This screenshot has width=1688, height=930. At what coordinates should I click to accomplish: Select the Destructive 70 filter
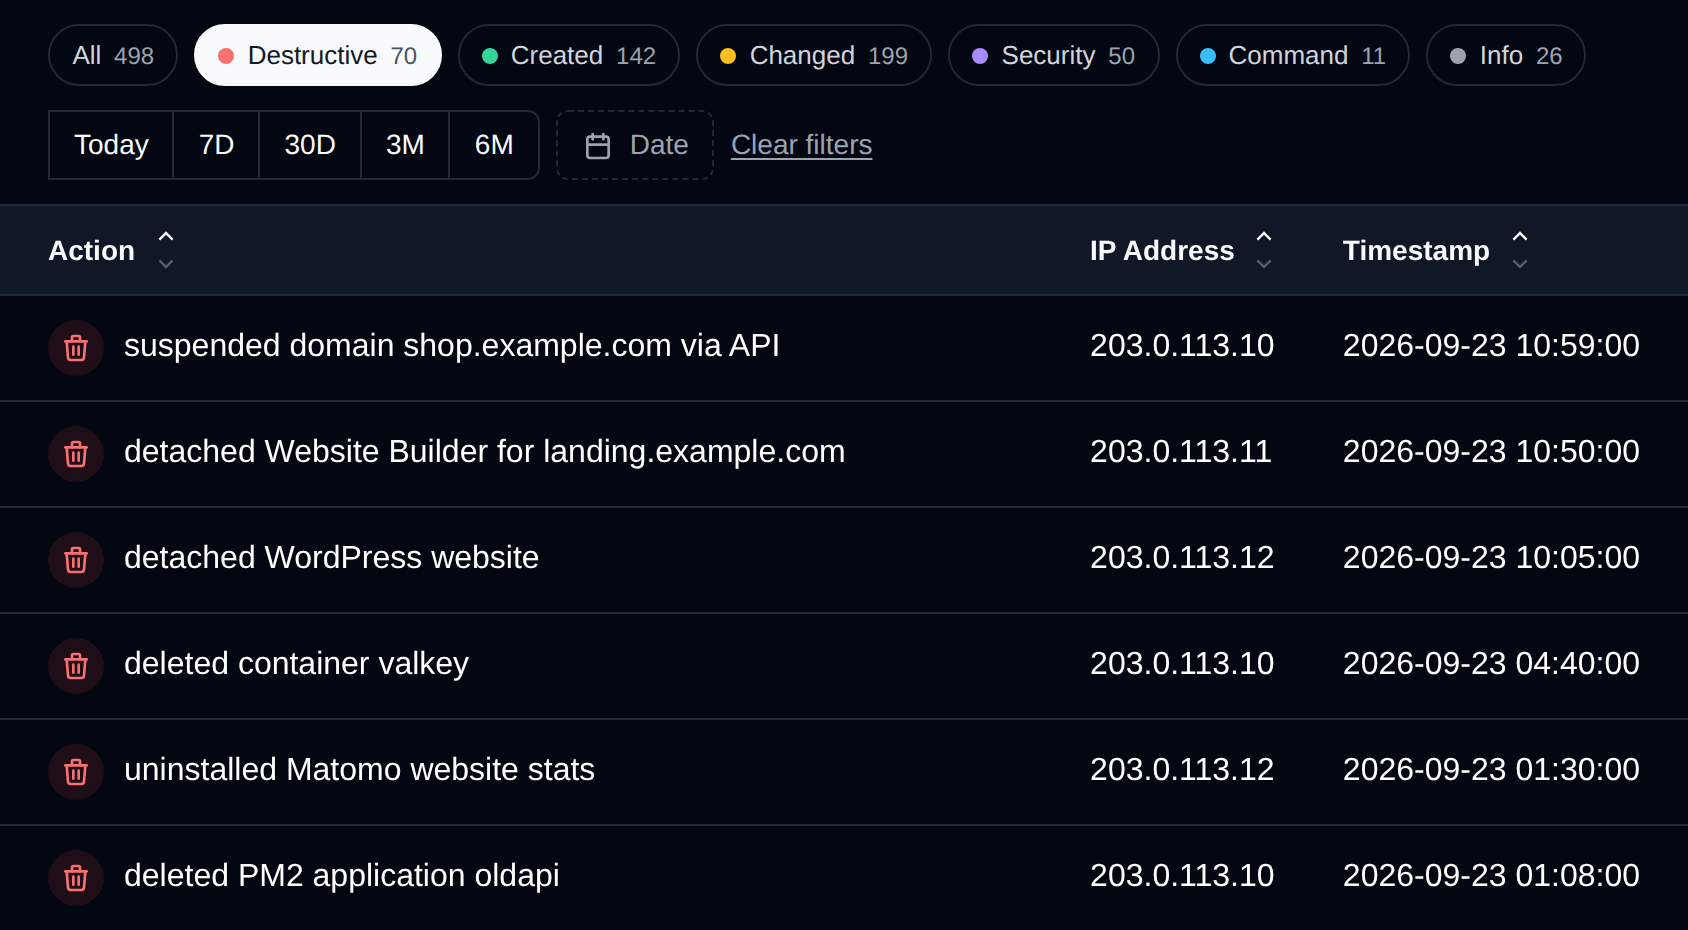tap(318, 55)
